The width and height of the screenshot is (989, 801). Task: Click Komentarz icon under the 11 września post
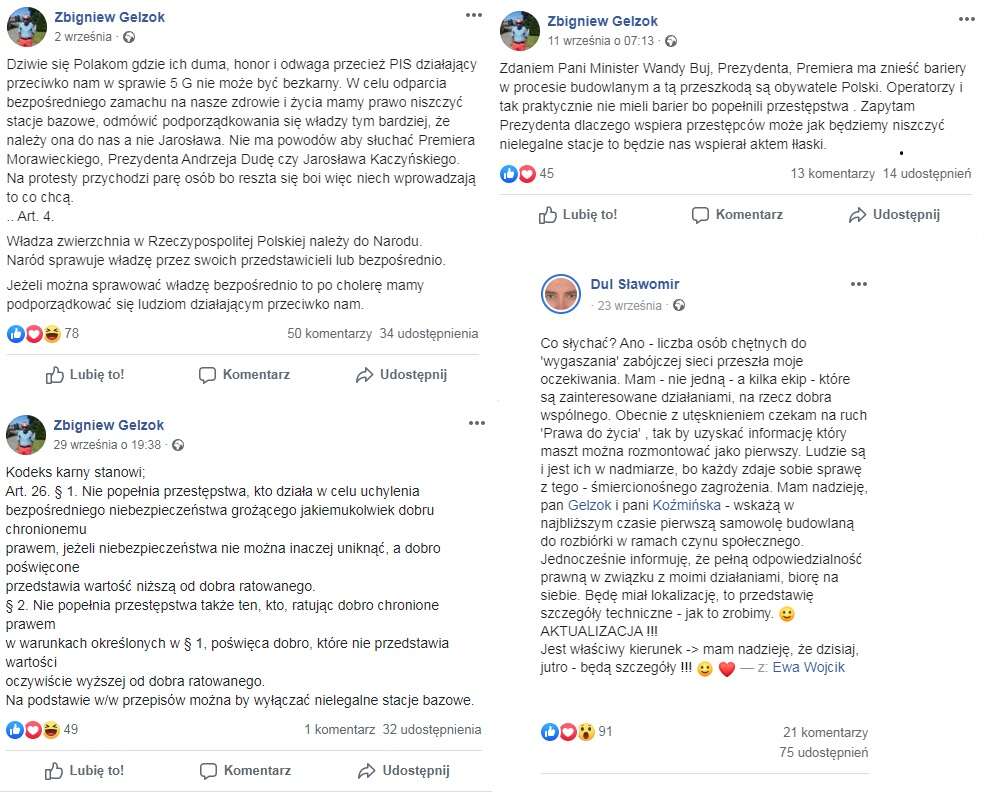pos(701,215)
